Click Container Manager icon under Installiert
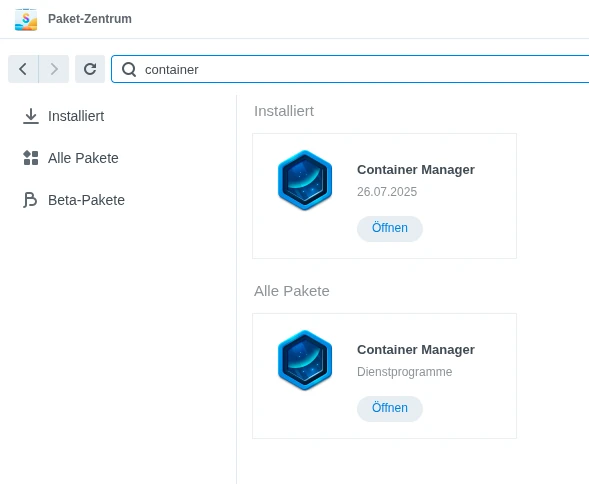This screenshot has width=589, height=484. (x=305, y=180)
